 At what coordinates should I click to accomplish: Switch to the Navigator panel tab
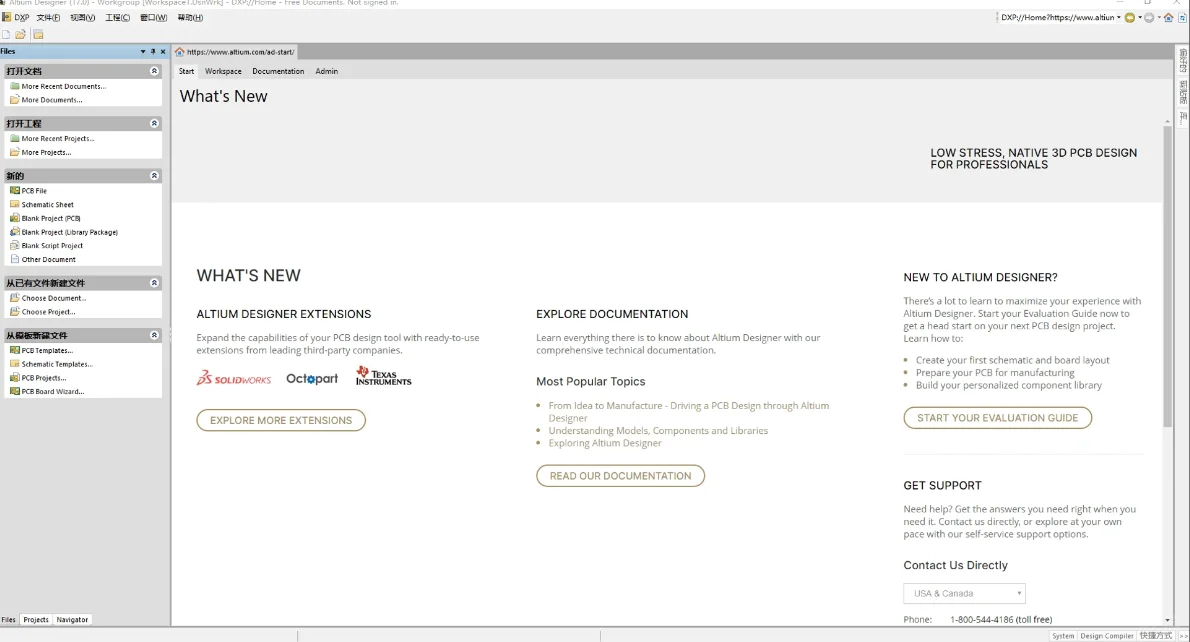tap(72, 619)
